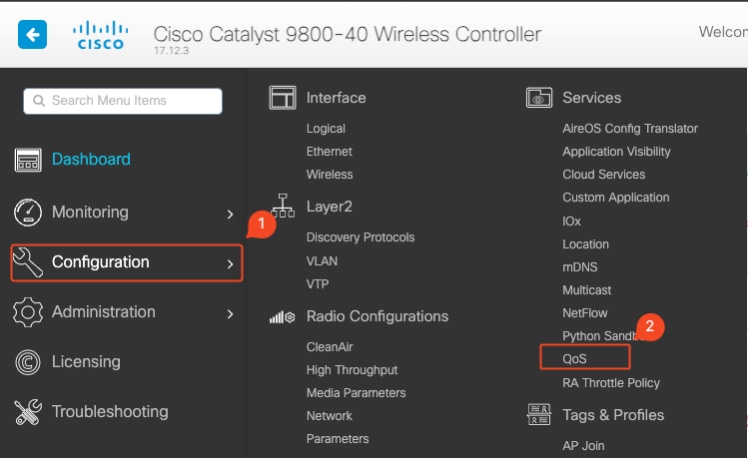The image size is (748, 458).
Task: Click the Interface section icon
Action: pyautogui.click(x=282, y=98)
